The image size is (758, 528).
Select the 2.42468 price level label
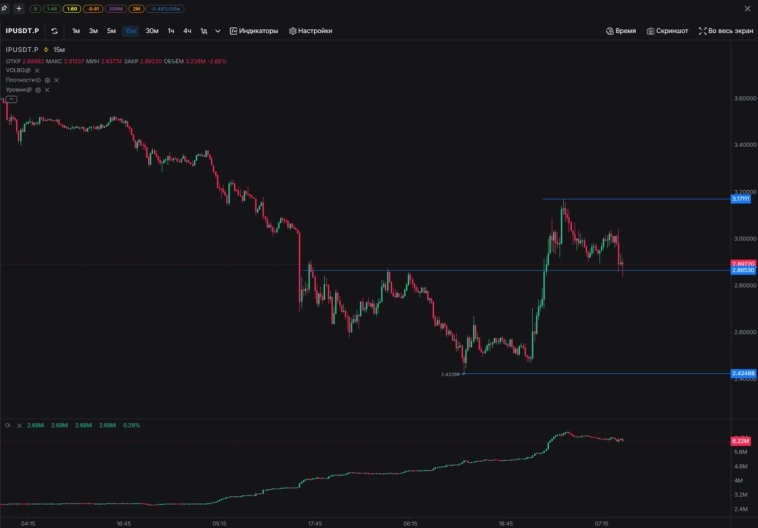(x=743, y=373)
